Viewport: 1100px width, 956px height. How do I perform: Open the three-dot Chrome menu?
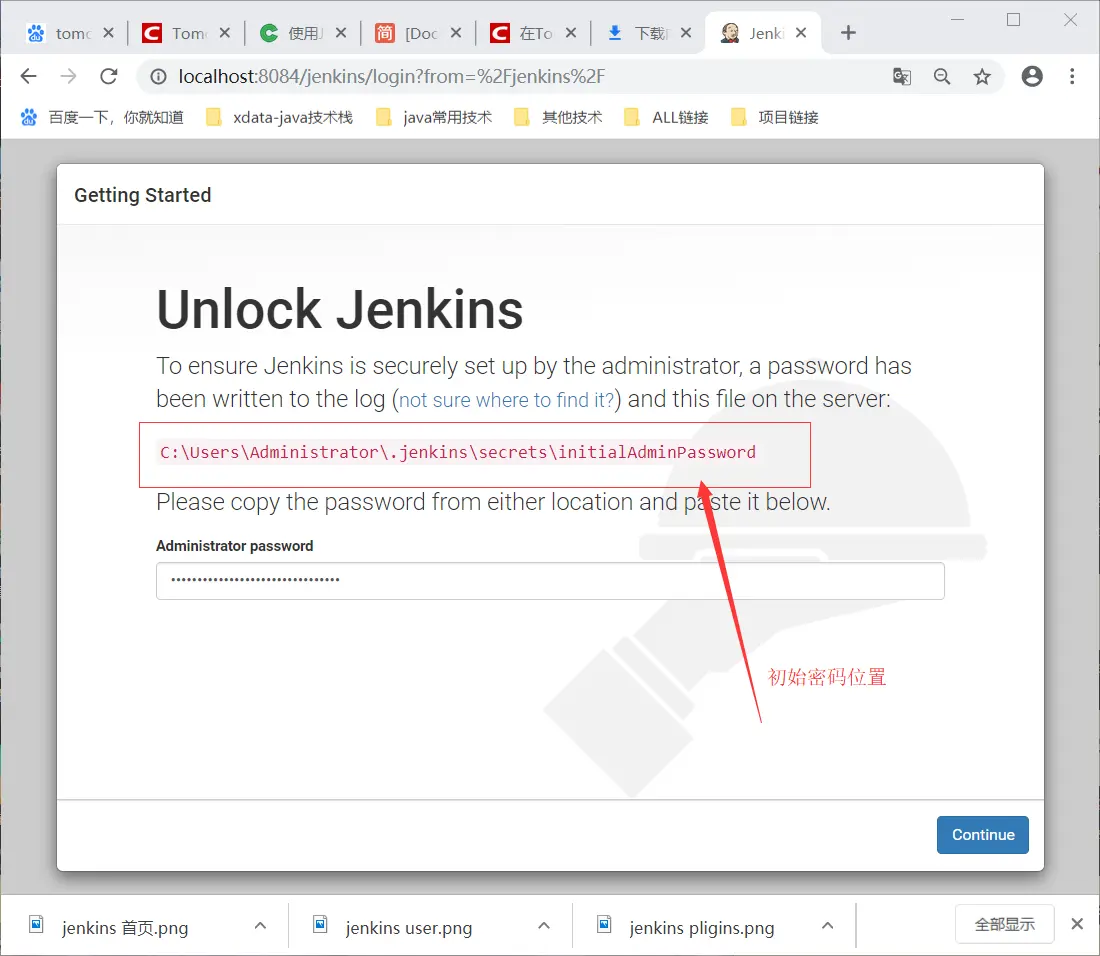pos(1071,76)
